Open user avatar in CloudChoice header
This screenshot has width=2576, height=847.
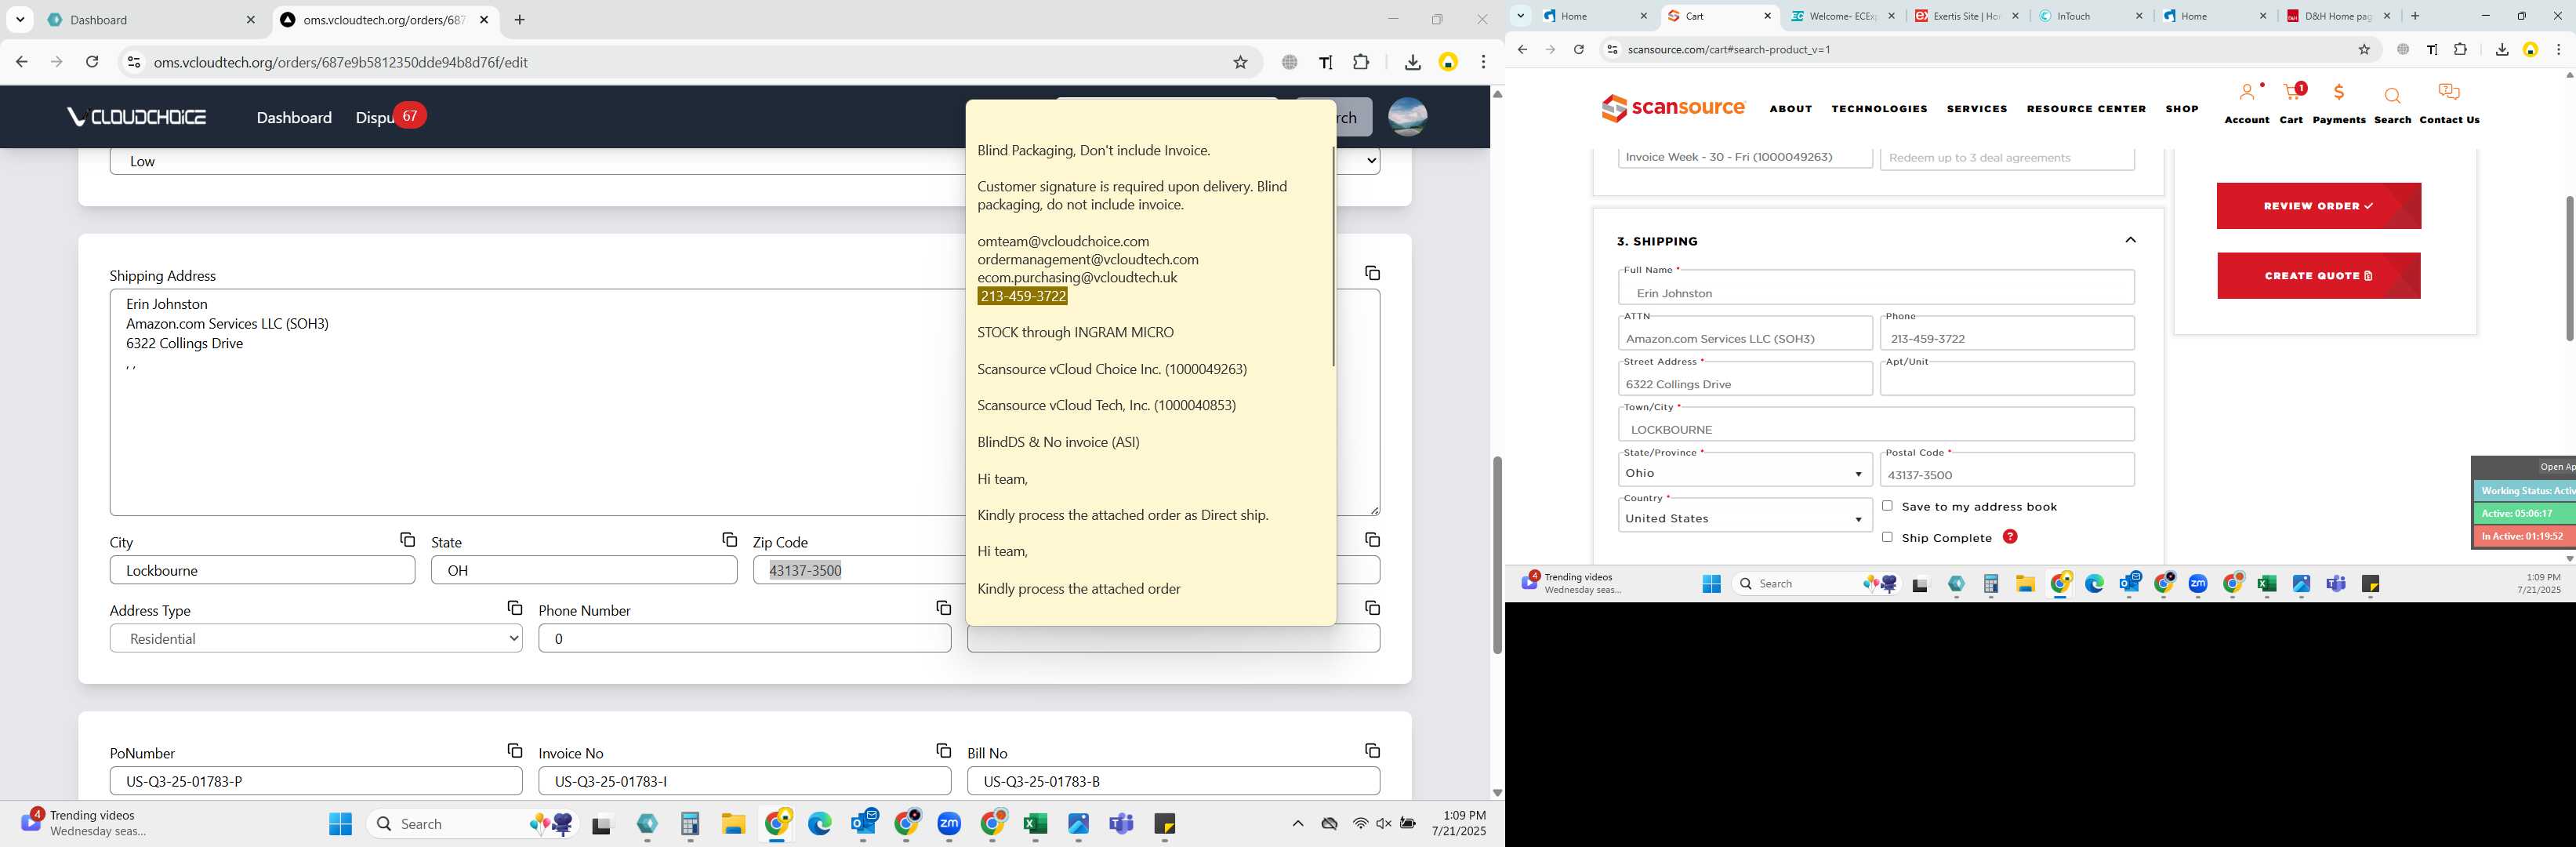click(x=1407, y=117)
